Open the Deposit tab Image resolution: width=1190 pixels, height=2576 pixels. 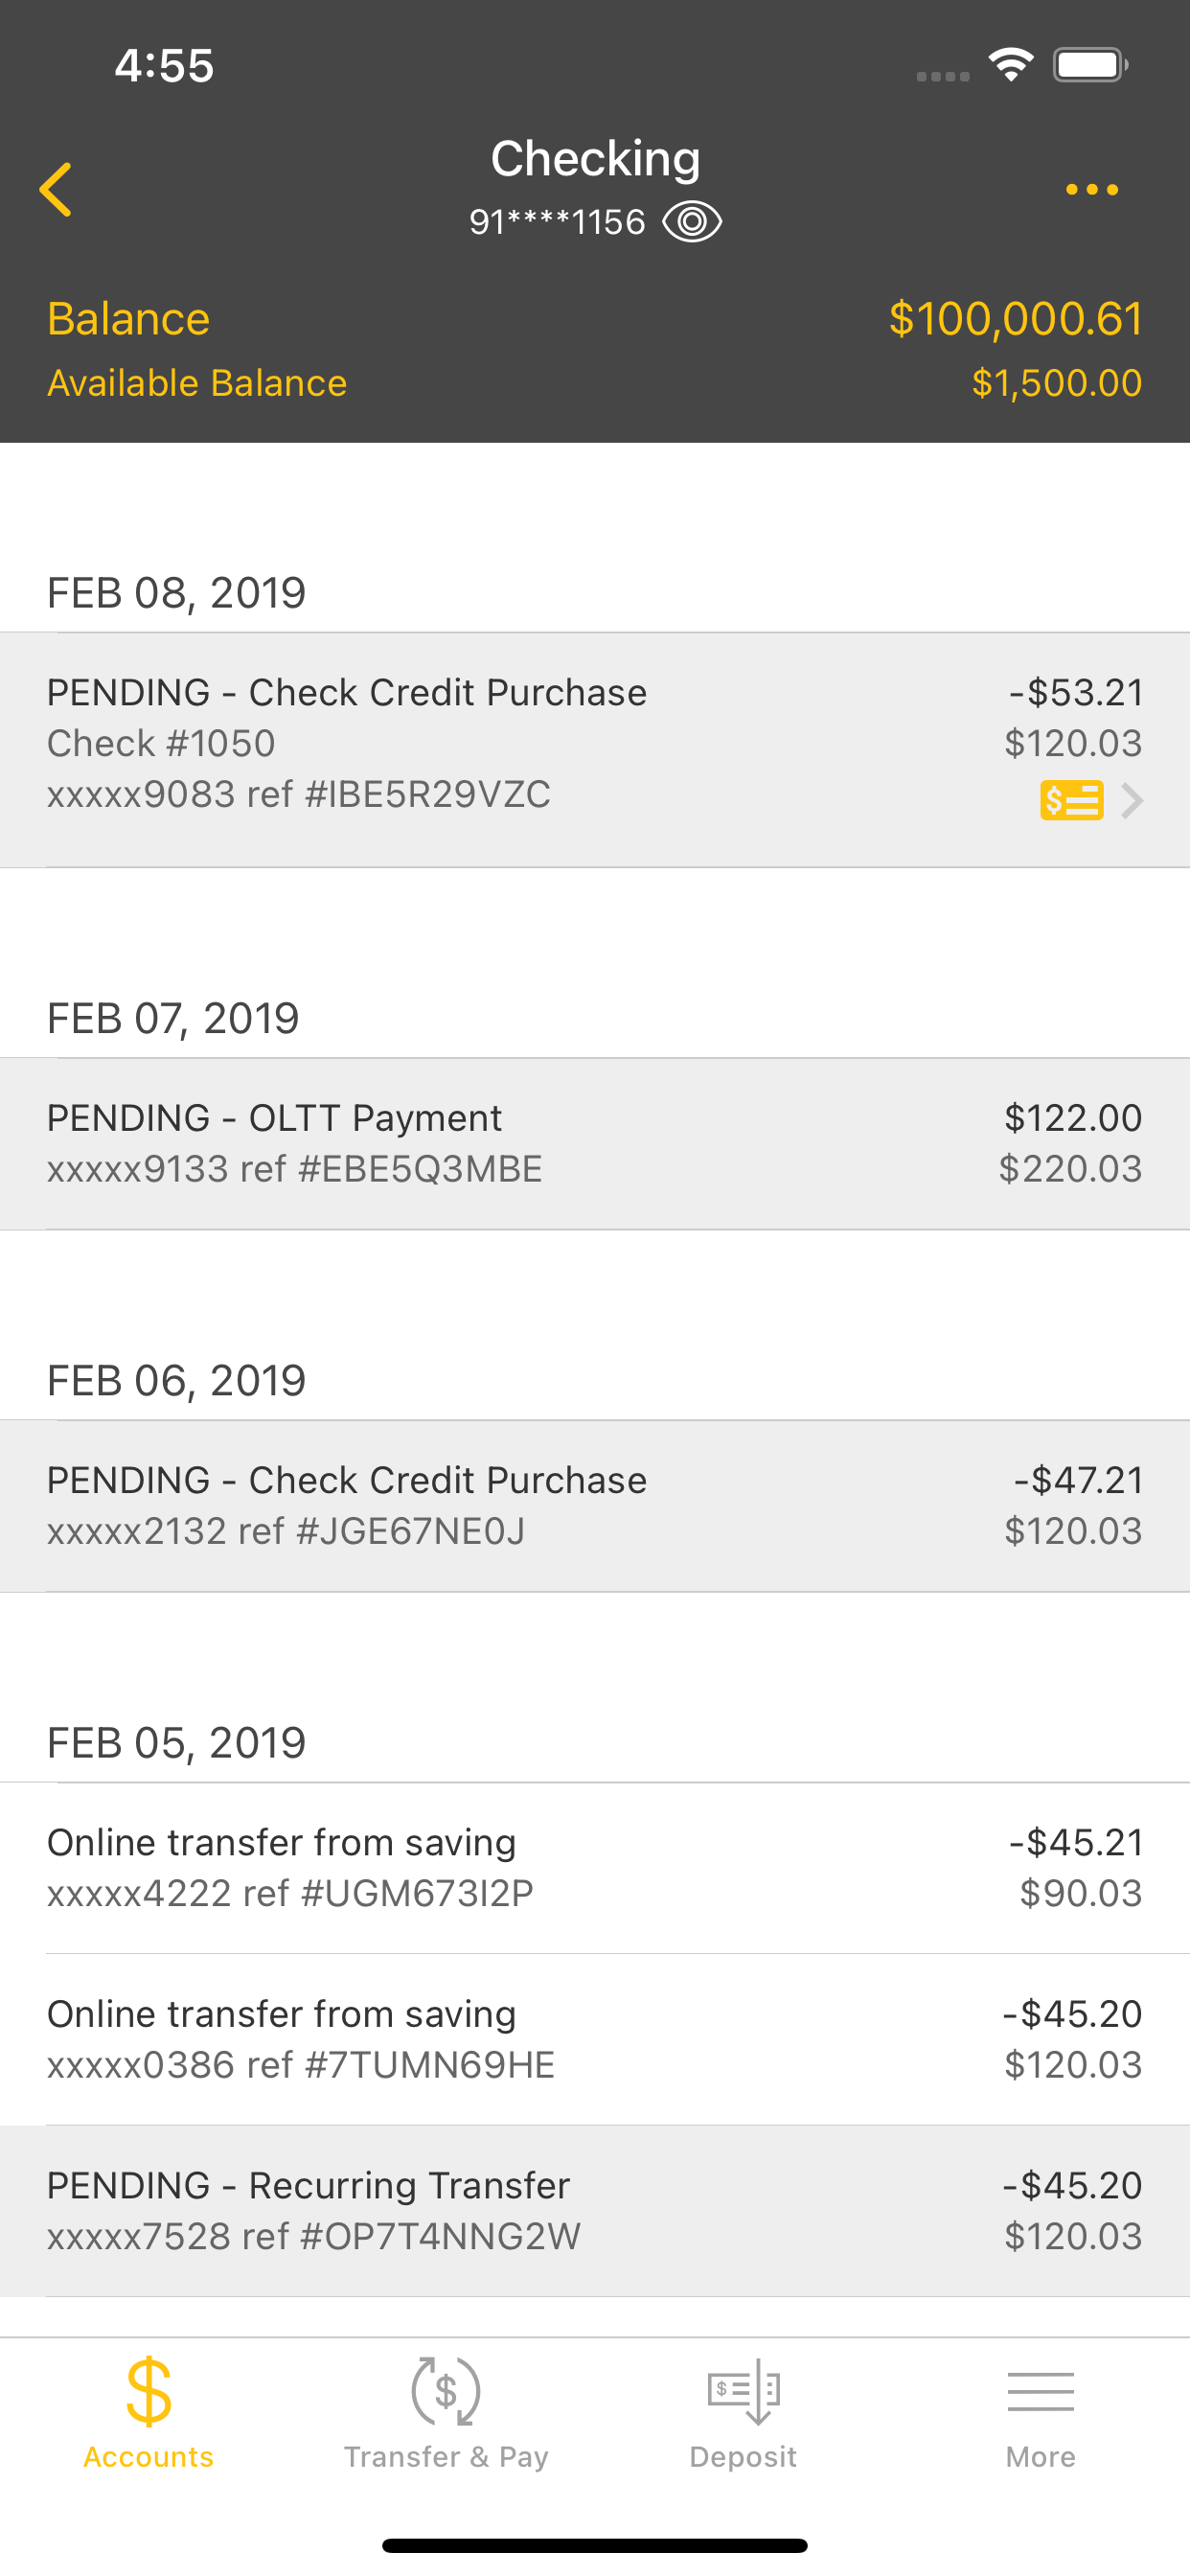point(743,2413)
